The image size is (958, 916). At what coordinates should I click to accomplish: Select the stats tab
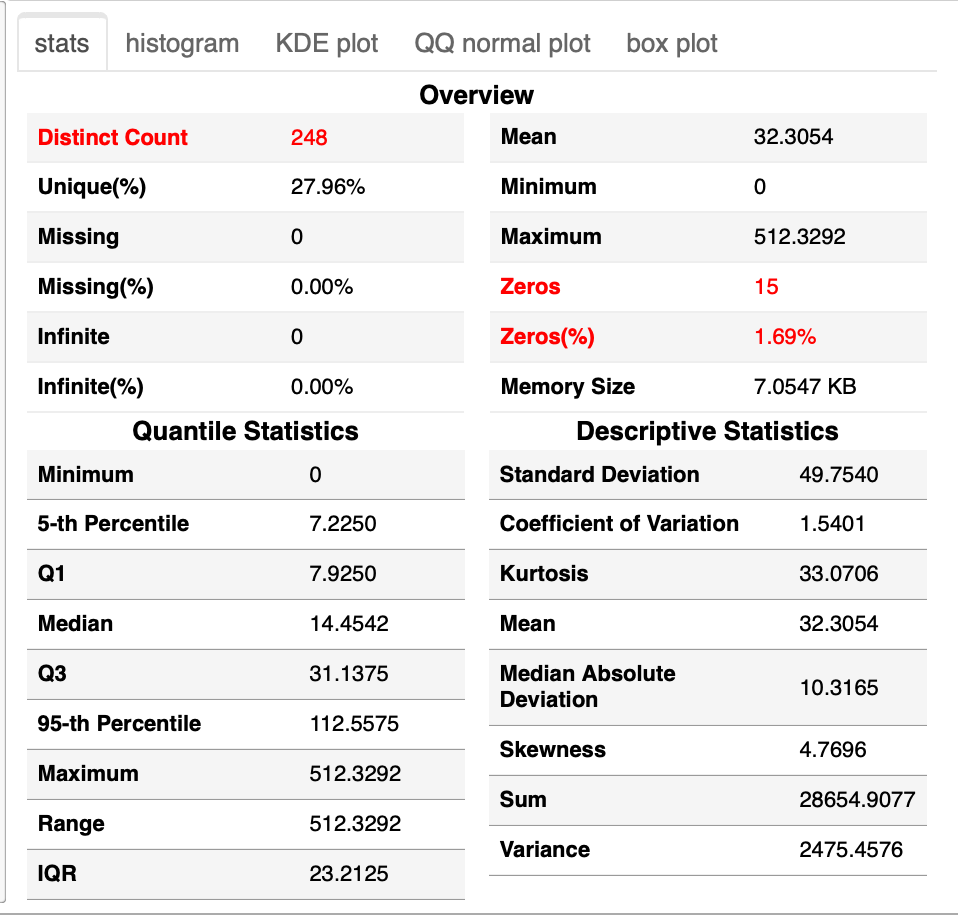(61, 42)
